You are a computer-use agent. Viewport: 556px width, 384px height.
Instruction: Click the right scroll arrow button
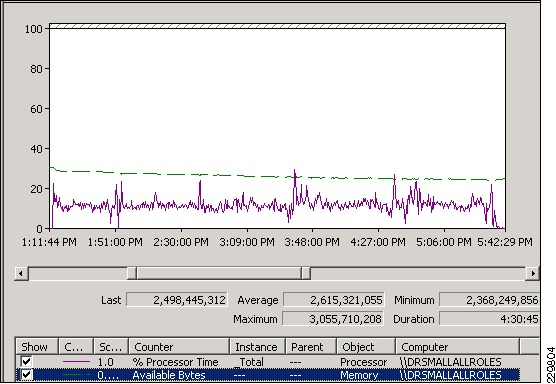tap(532, 273)
